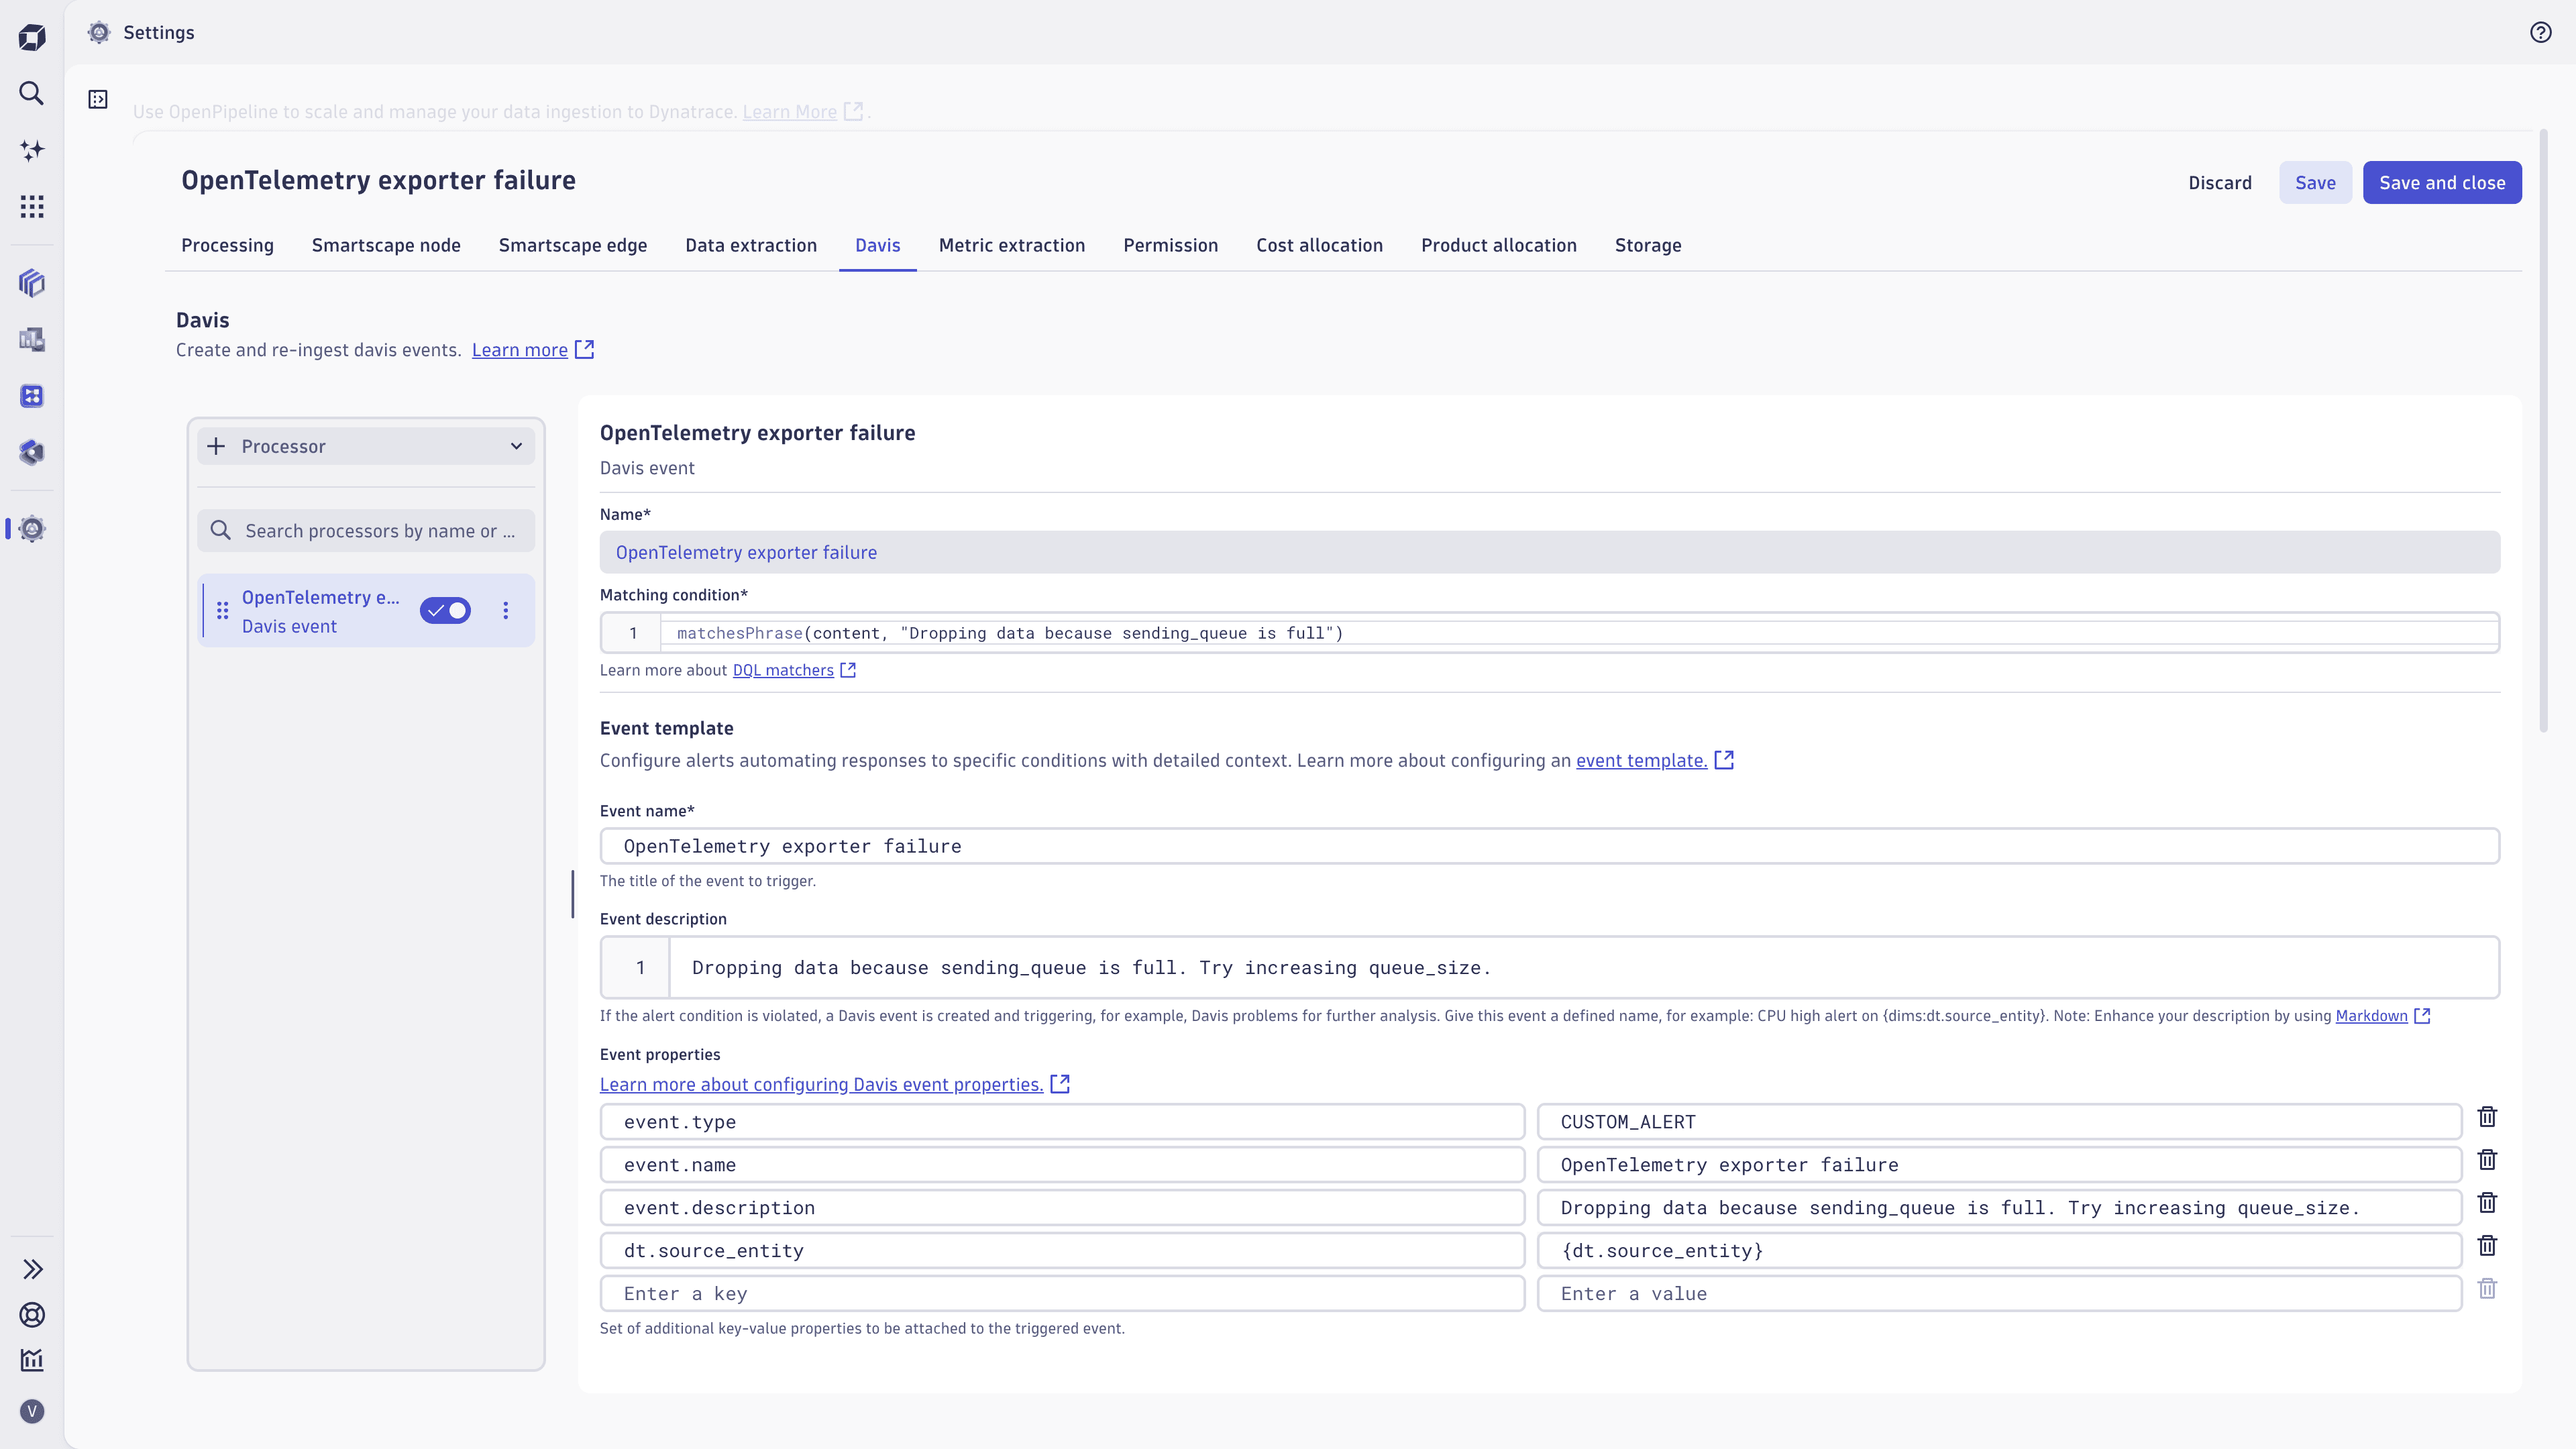The width and height of the screenshot is (2576, 1449).
Task: Click the question mark help icon top right
Action: [2541, 32]
